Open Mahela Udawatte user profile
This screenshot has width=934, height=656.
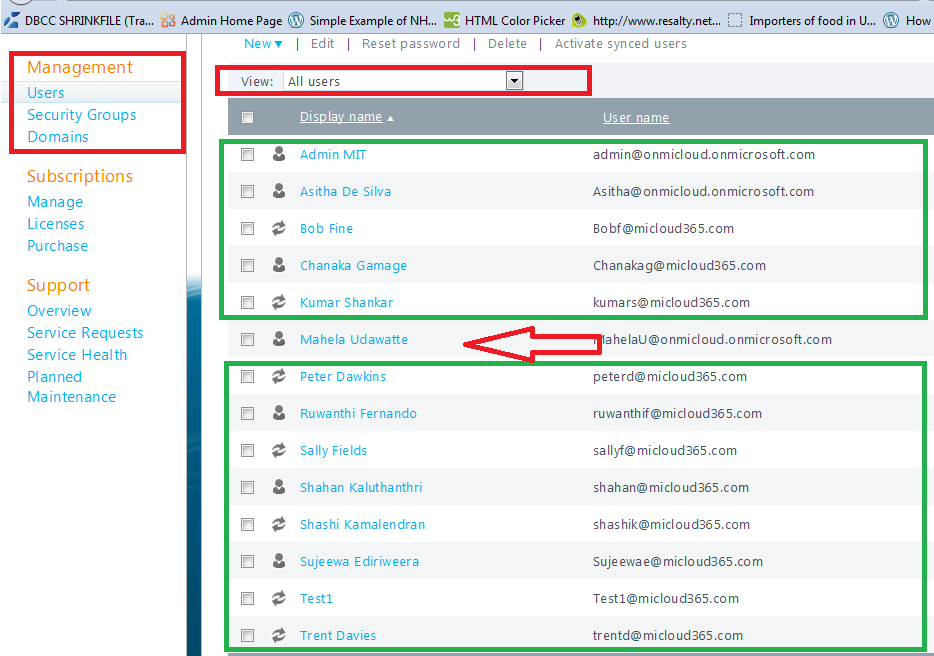[x=354, y=340]
